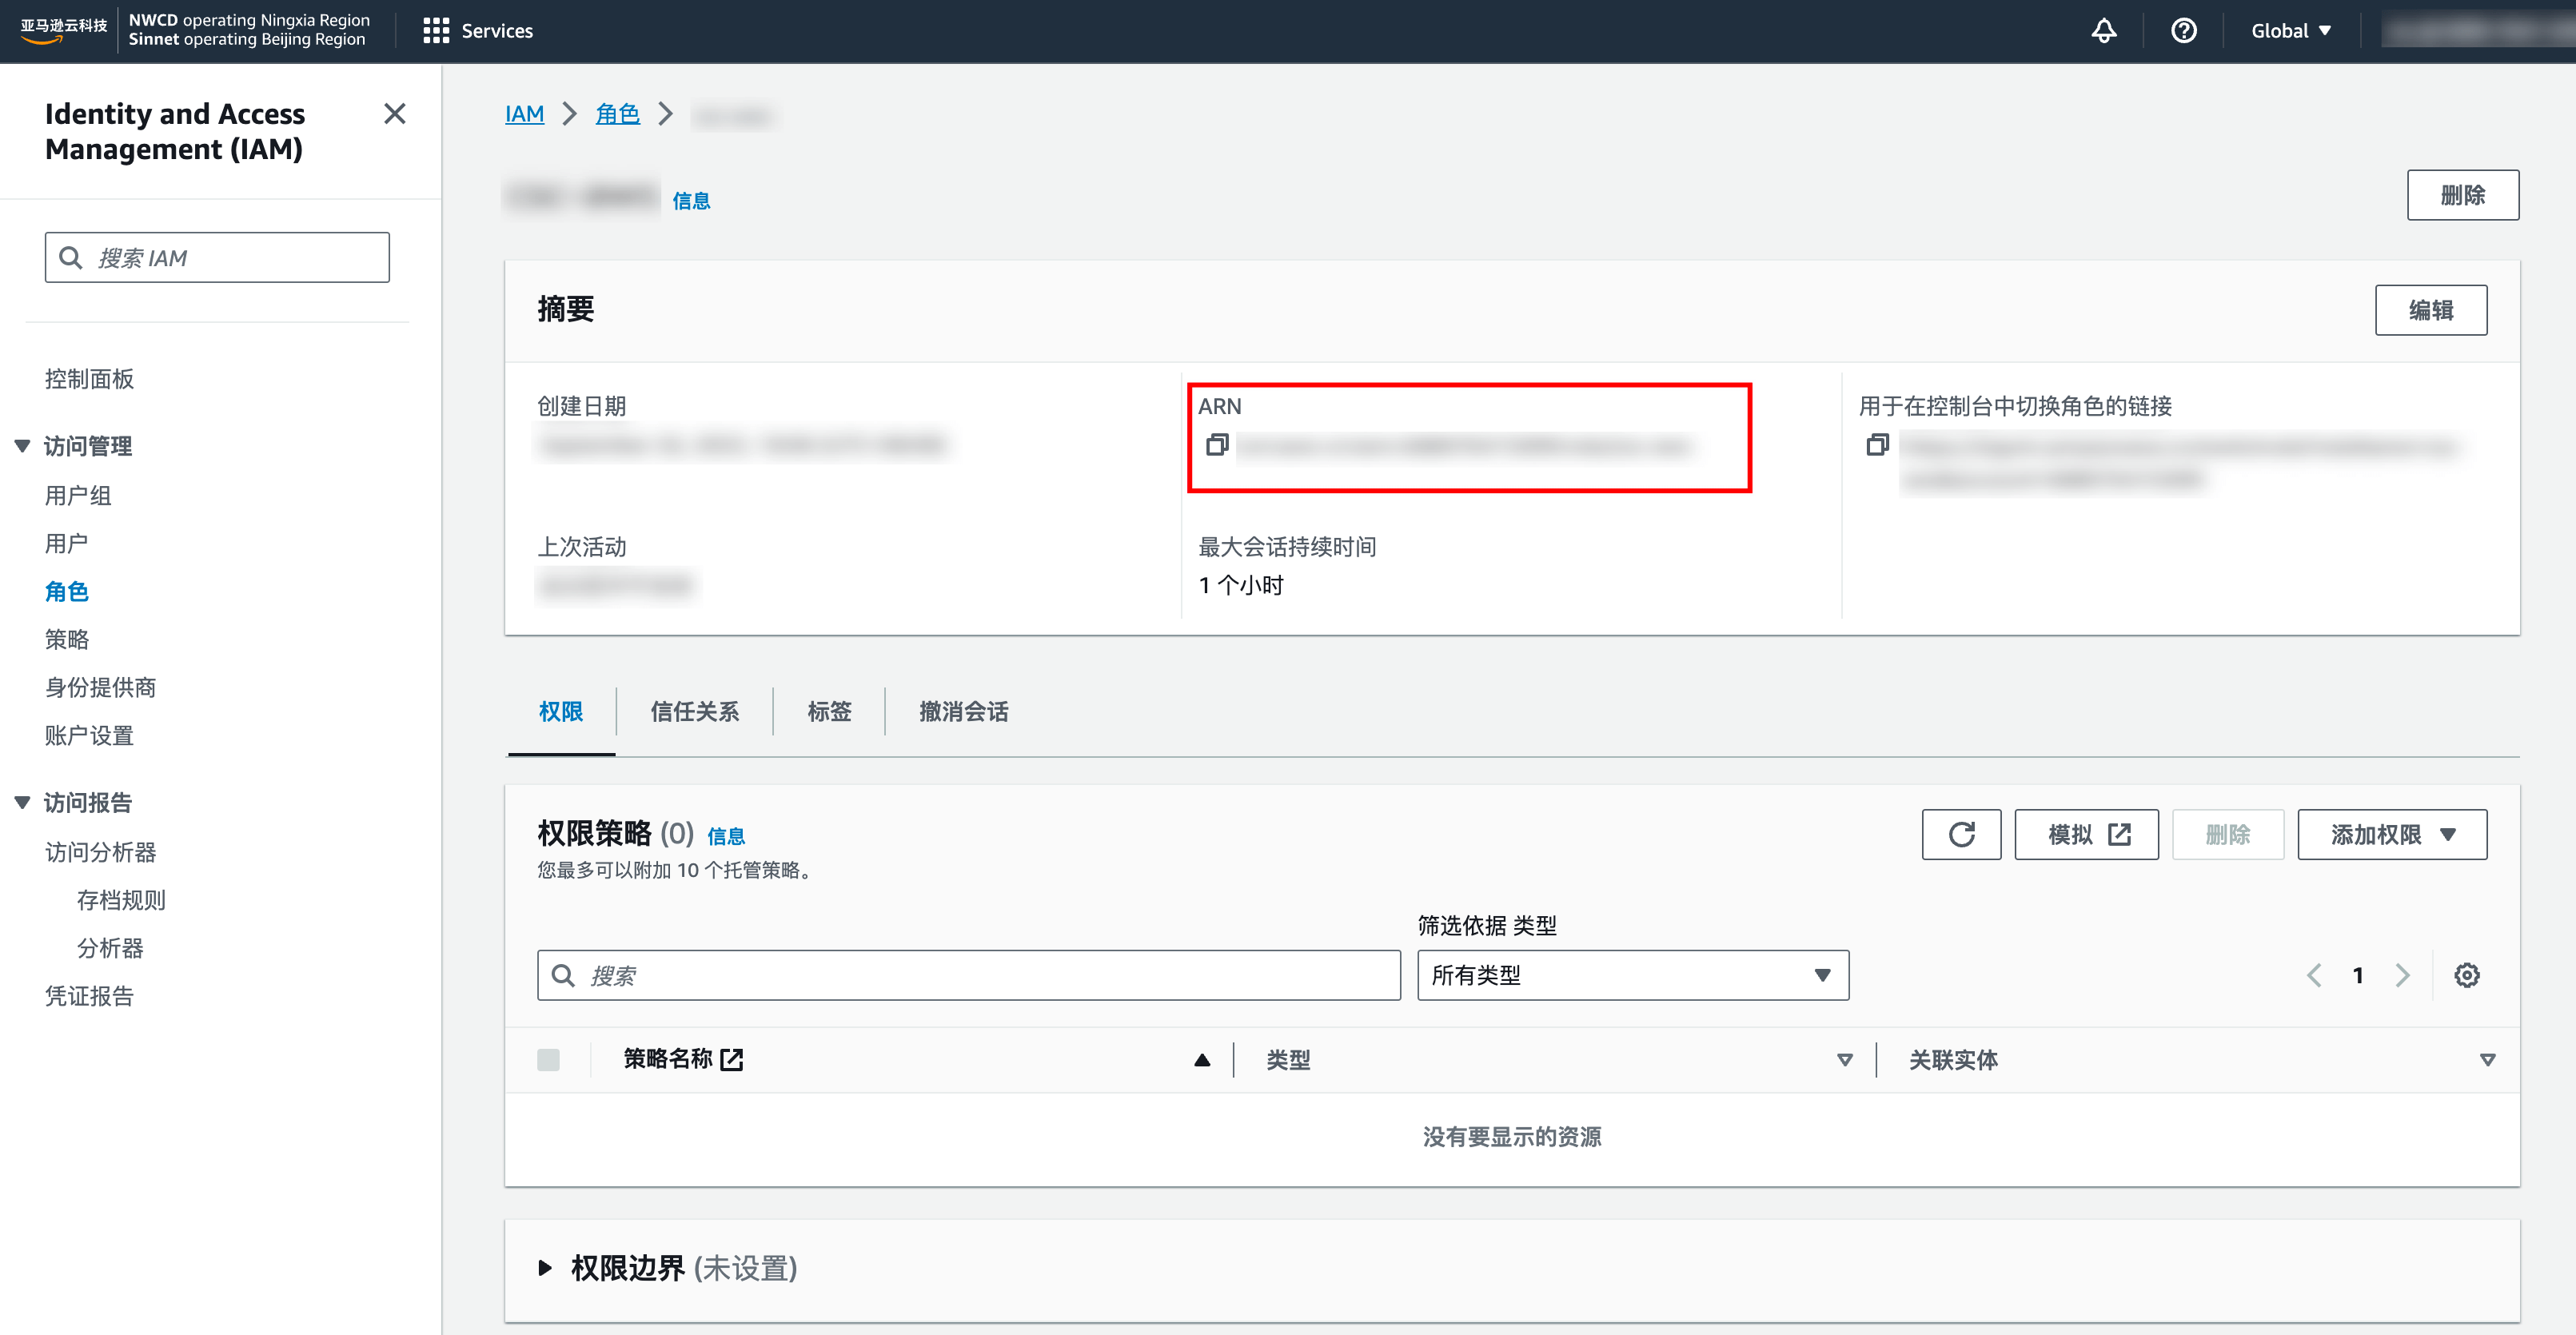Image resolution: width=2576 pixels, height=1335 pixels.
Task: Go to next page of policies
Action: pos(2402,975)
